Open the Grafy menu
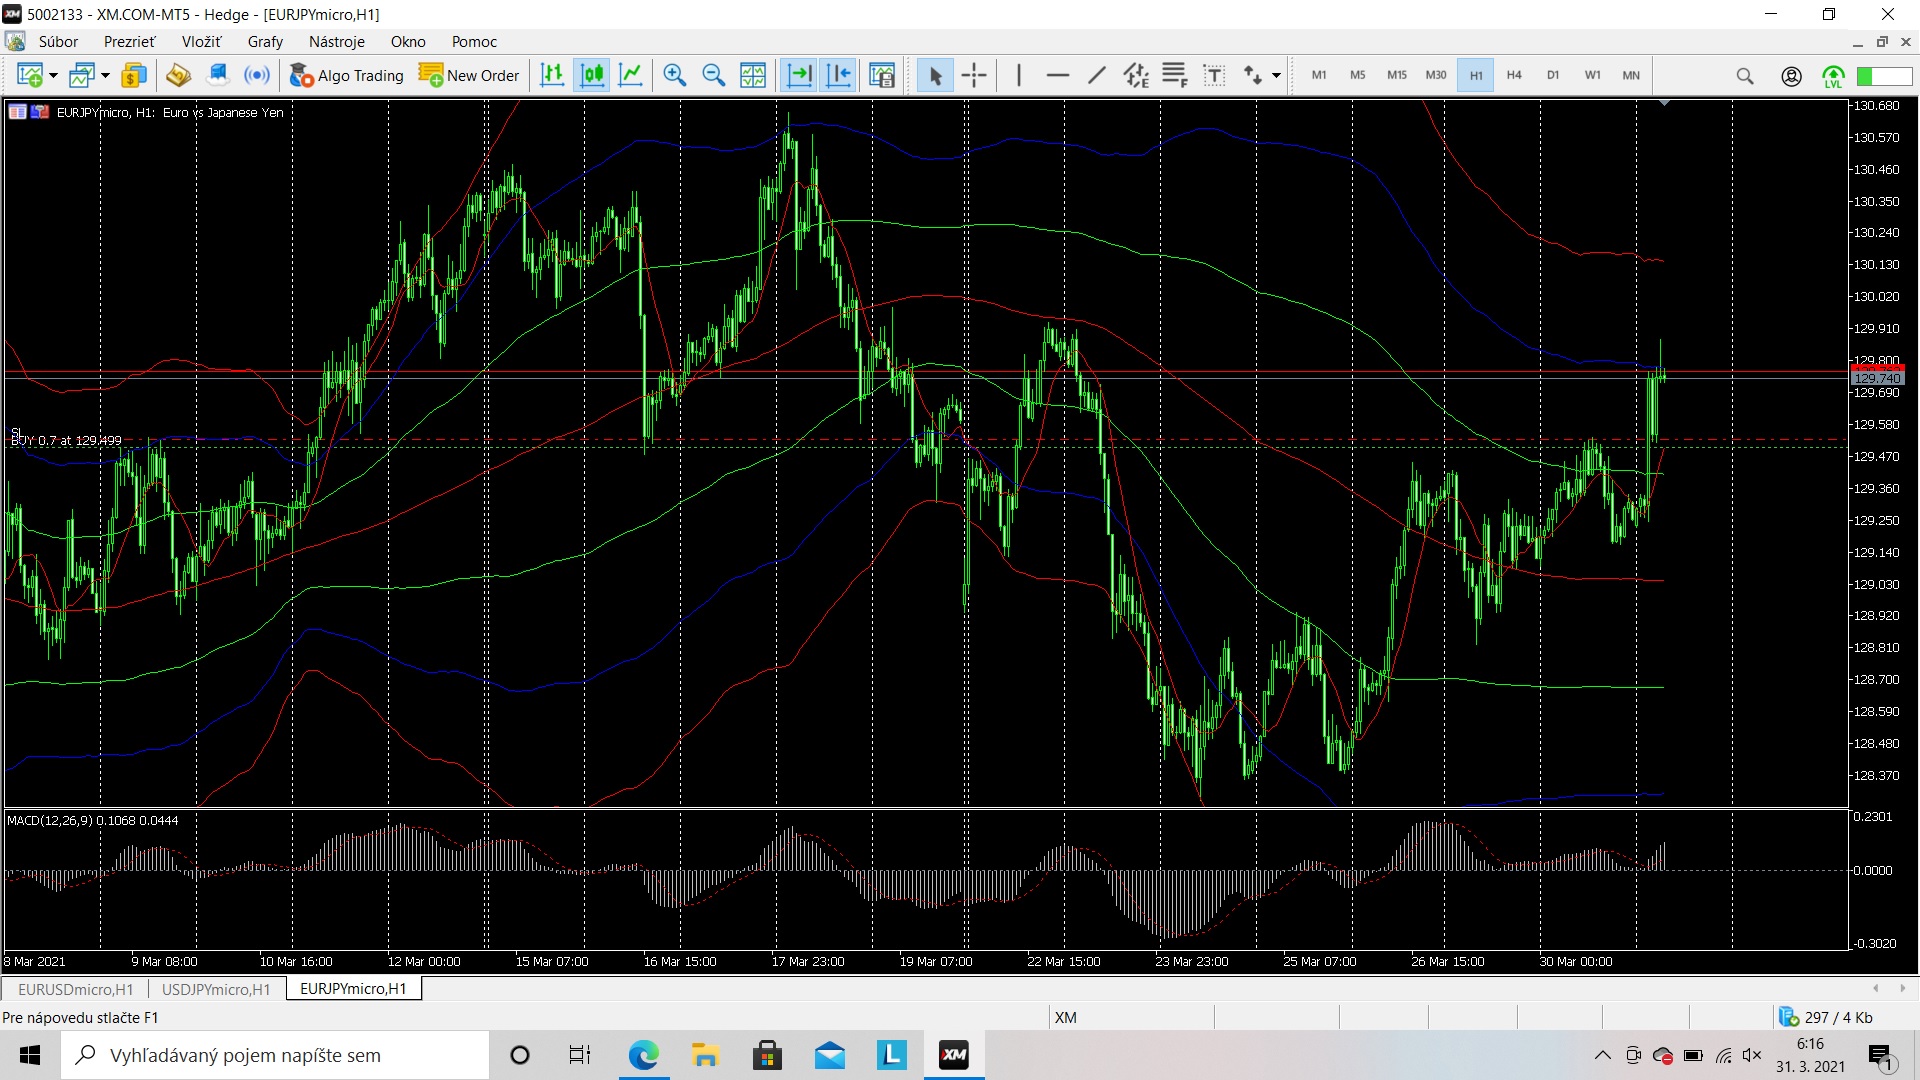The height and width of the screenshot is (1080, 1920). click(265, 41)
